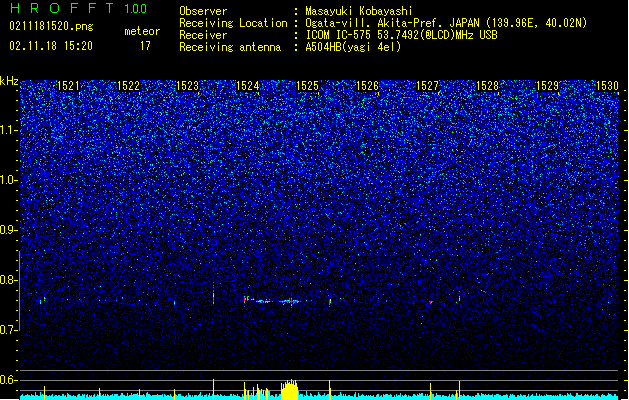The width and height of the screenshot is (629, 400).
Task: Click the kHz axis unit label
Action: [9, 81]
